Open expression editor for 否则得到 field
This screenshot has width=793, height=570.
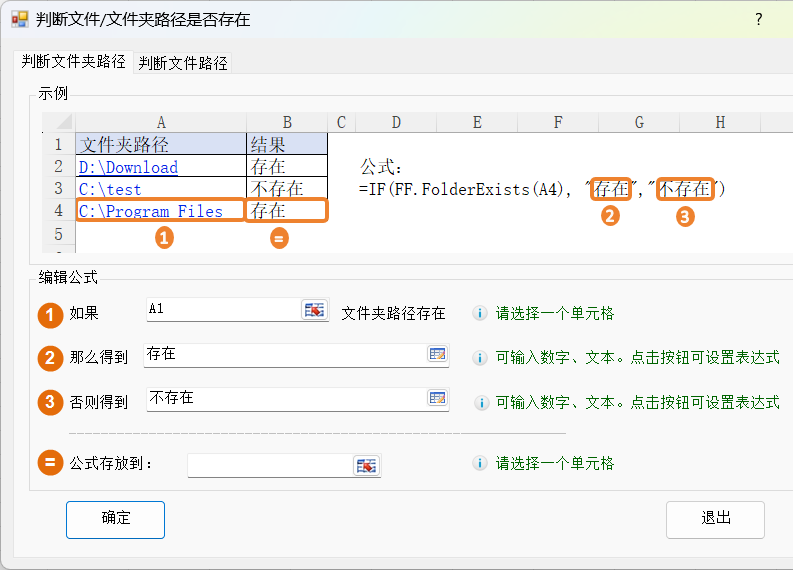coord(437,398)
